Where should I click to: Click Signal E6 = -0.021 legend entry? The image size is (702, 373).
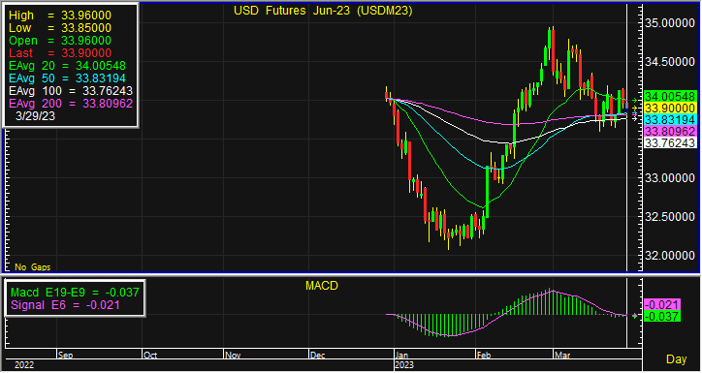tap(65, 305)
